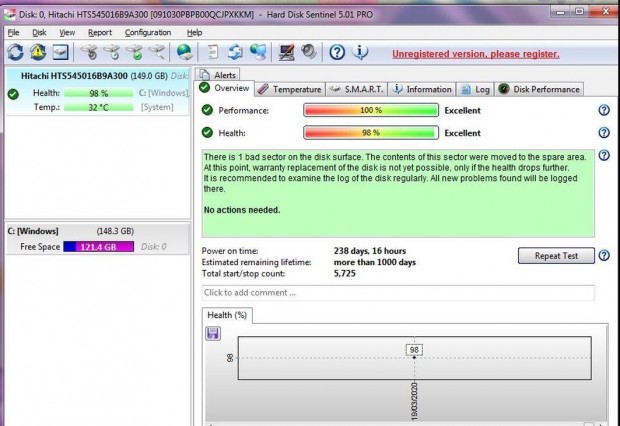Open the Temperature tab
This screenshot has width=620, height=426.
(x=289, y=89)
